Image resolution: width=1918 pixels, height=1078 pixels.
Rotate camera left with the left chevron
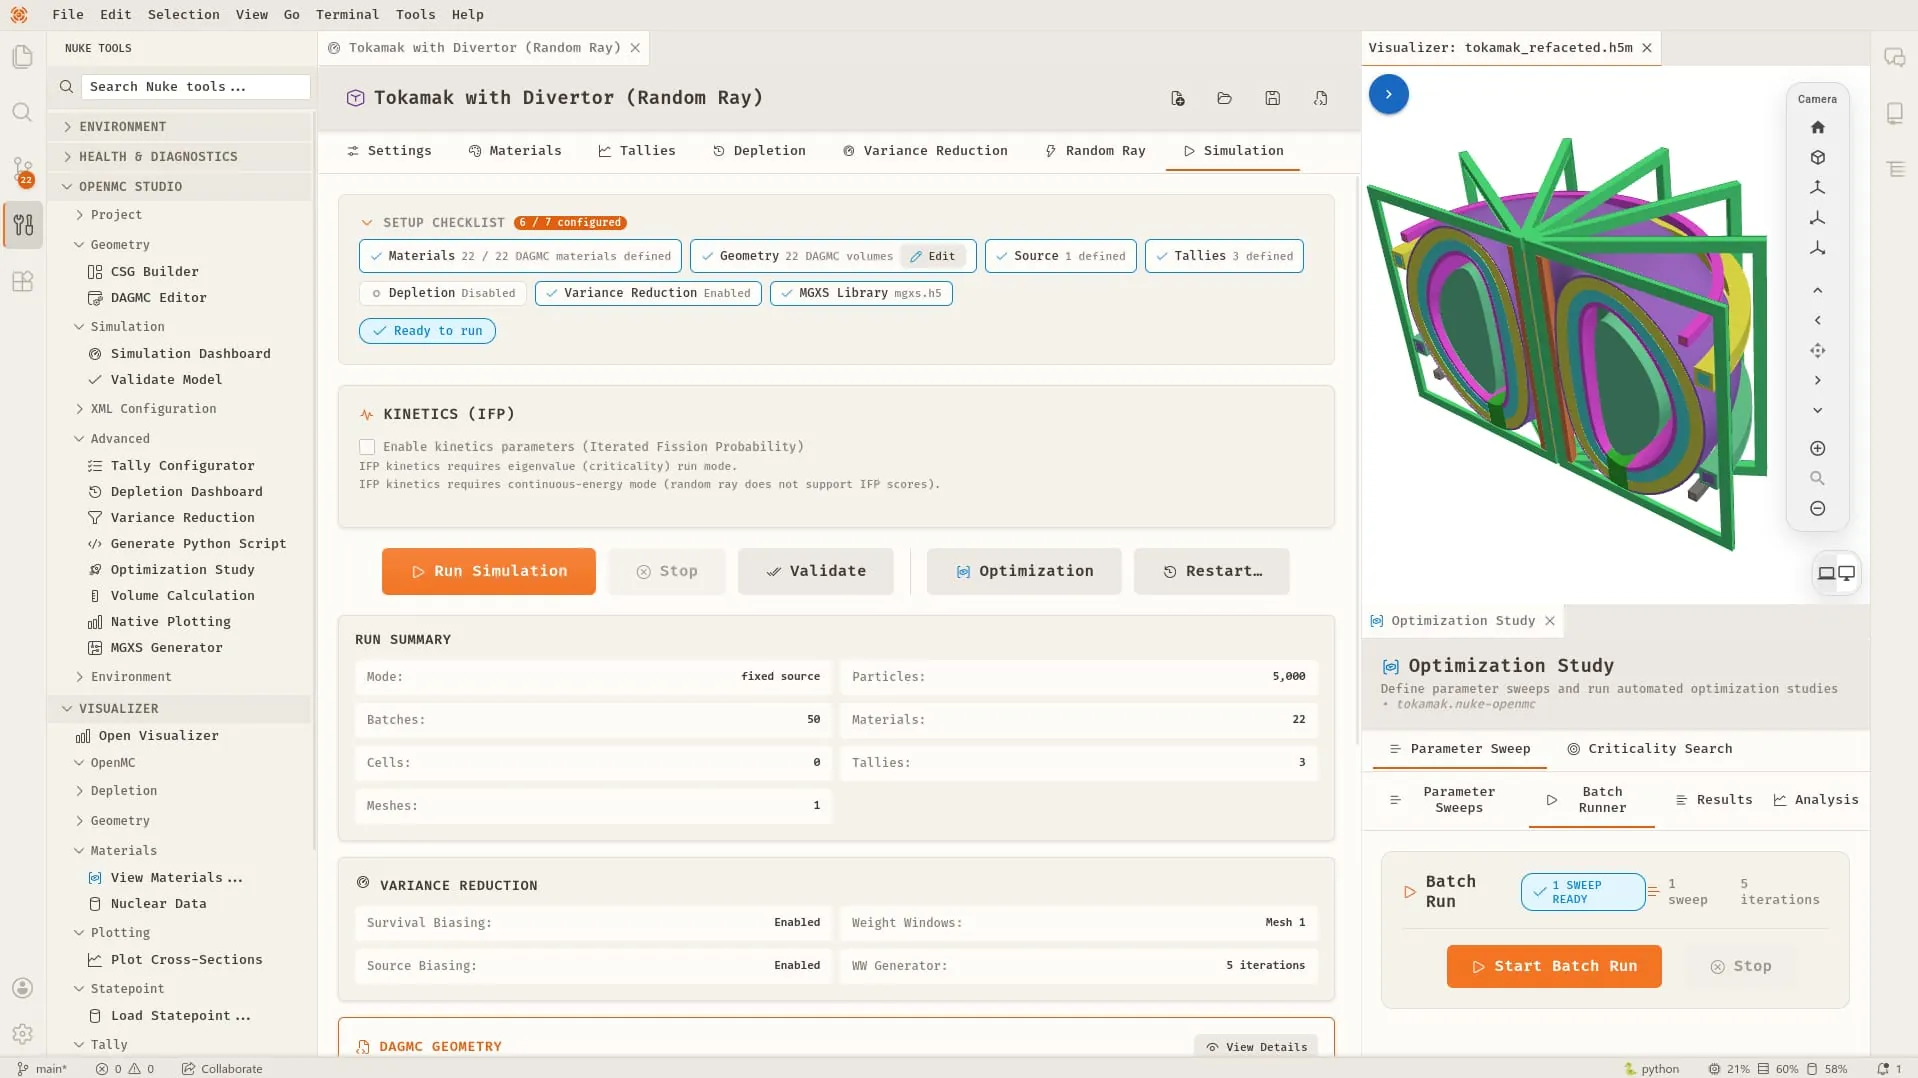tap(1817, 320)
